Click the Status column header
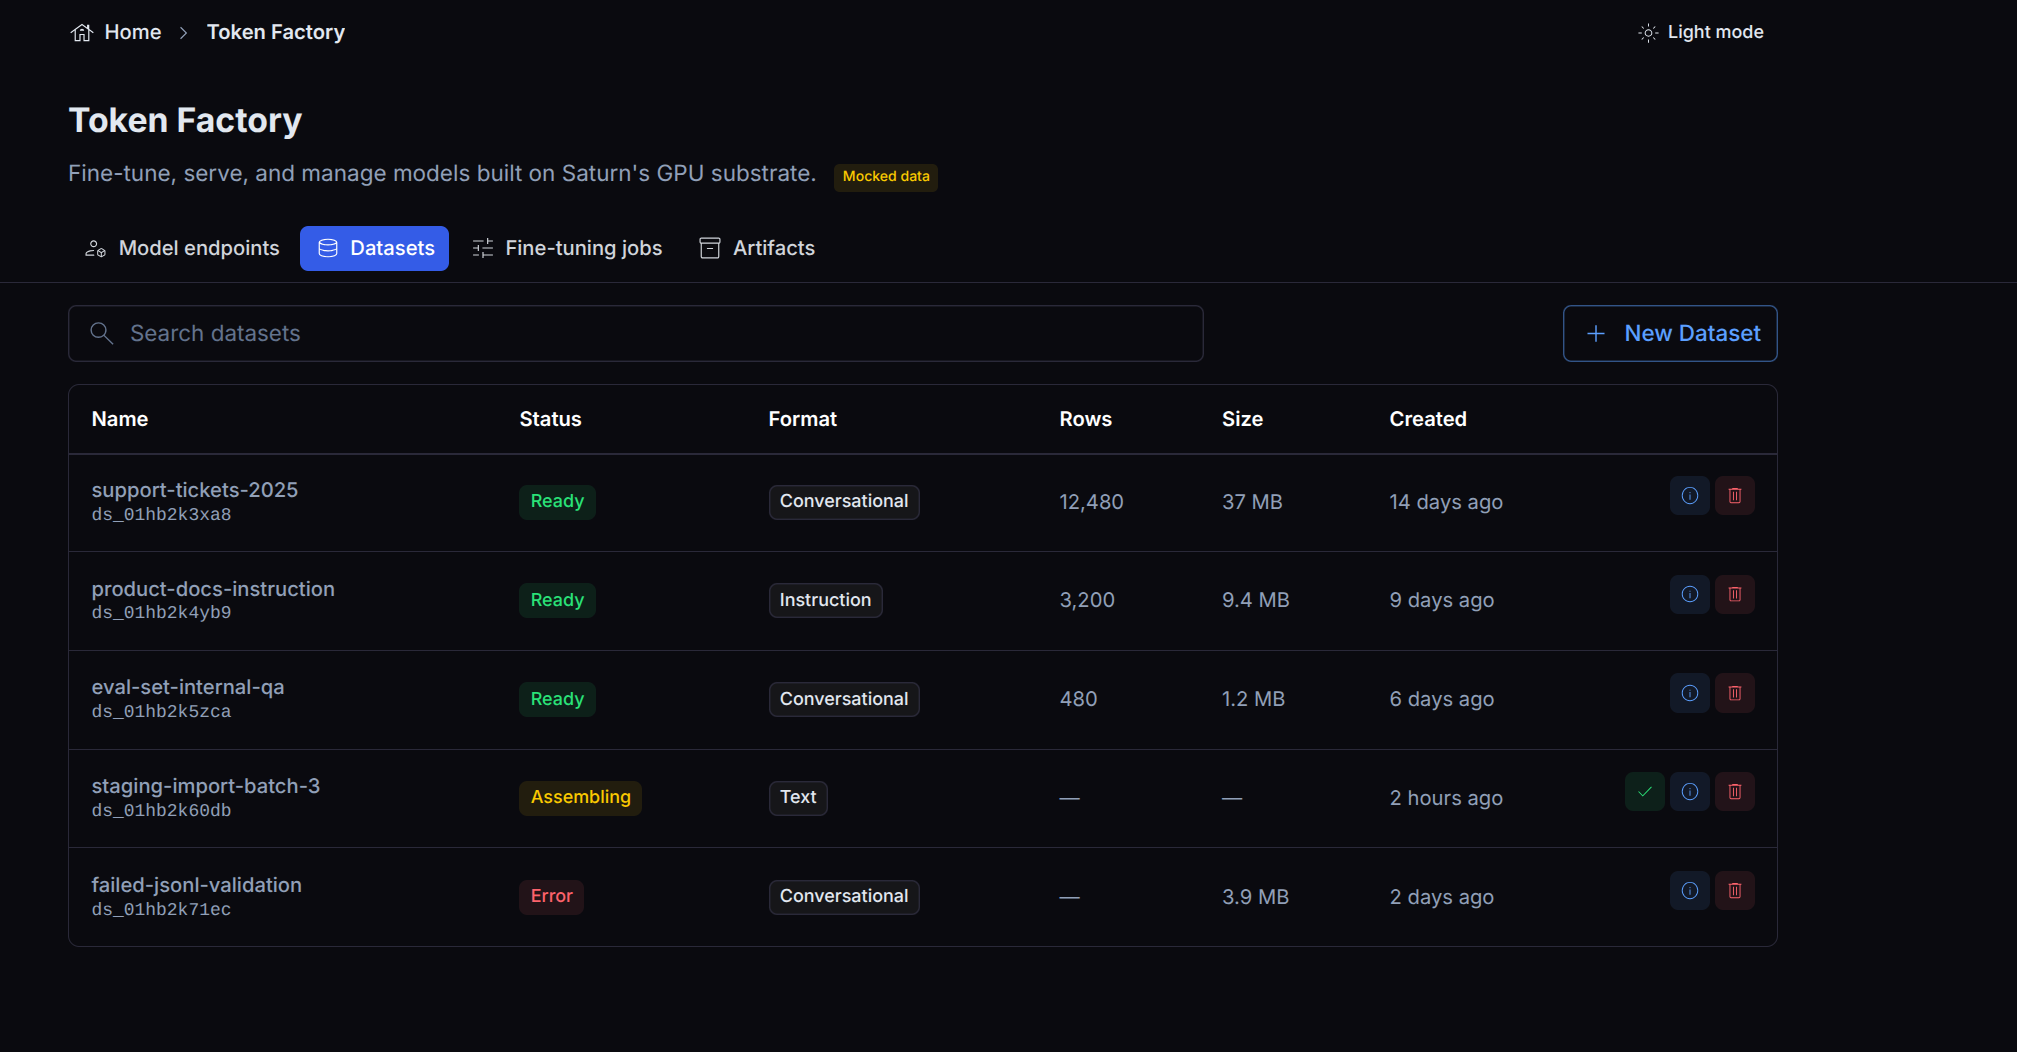 coord(550,419)
